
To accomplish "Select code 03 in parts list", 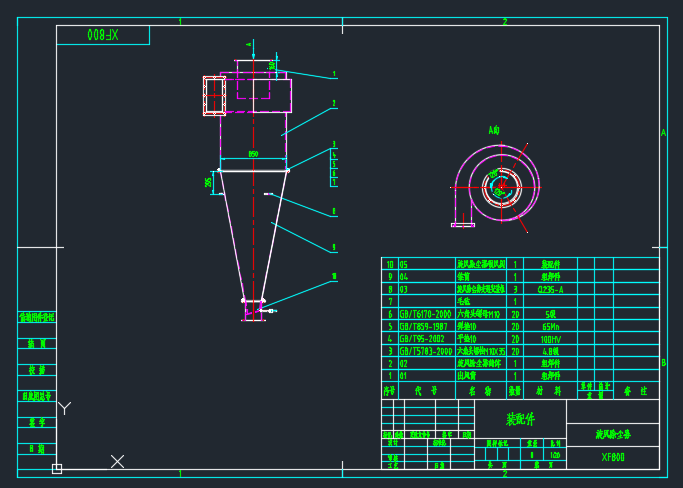I will click(403, 289).
